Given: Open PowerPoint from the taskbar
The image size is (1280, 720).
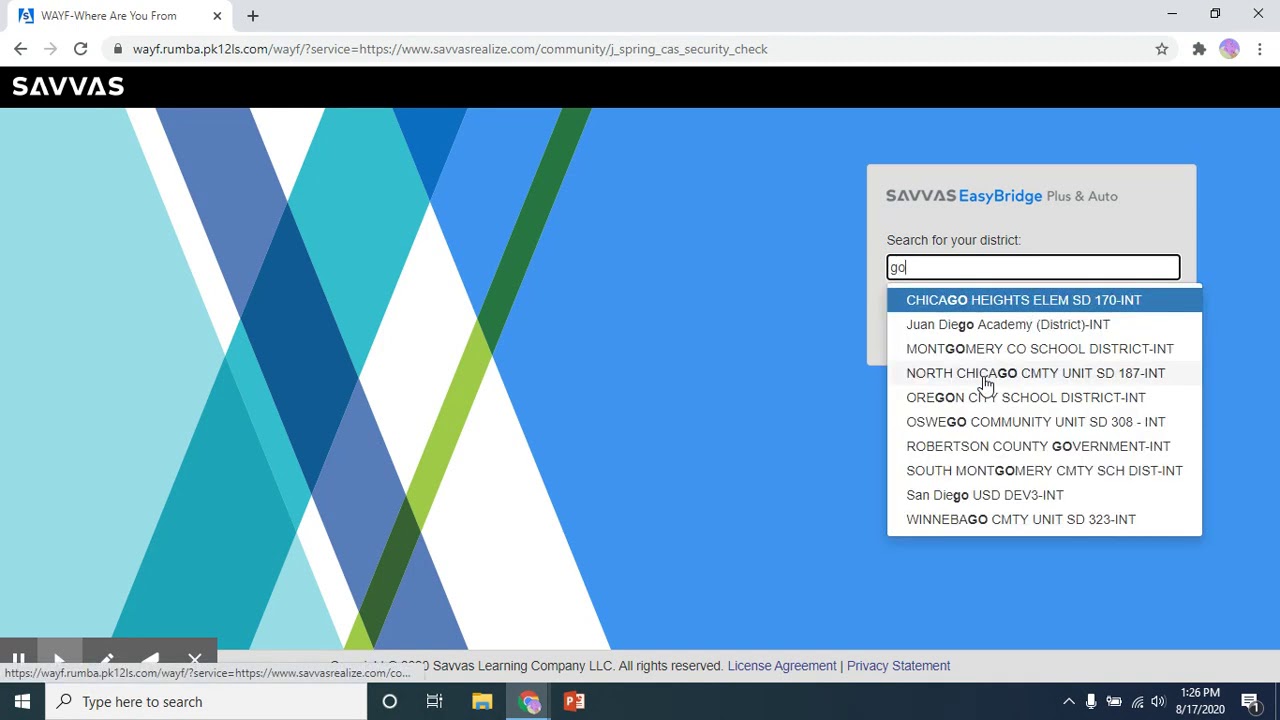Looking at the screenshot, I should click(574, 702).
